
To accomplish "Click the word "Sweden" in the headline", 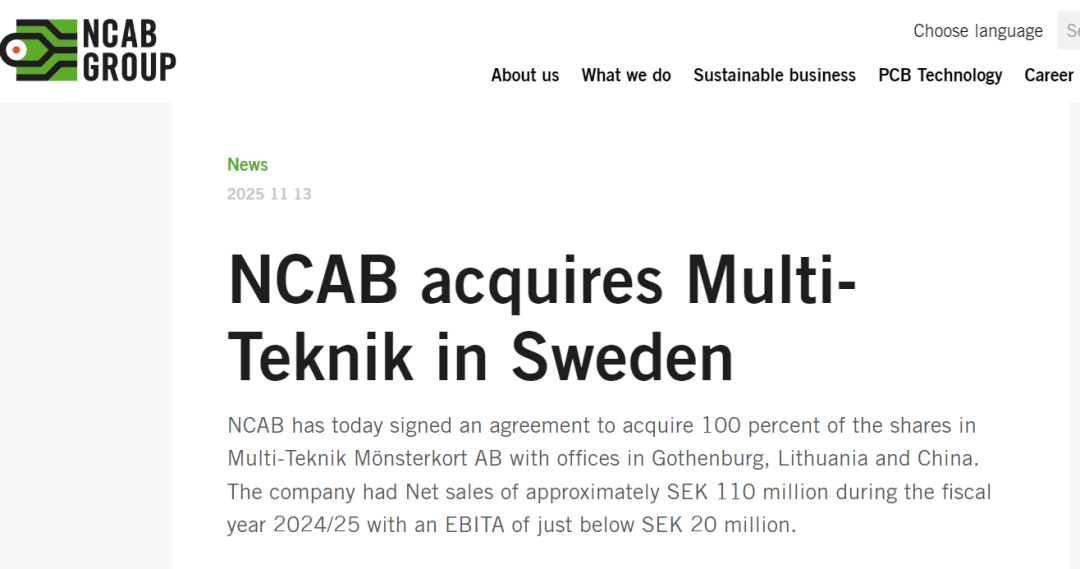I will tap(623, 357).
